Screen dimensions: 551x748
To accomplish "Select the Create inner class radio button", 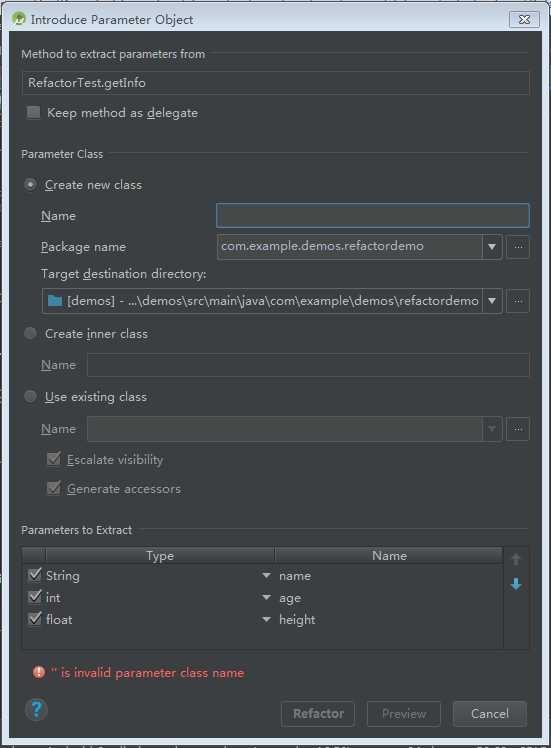I will coord(31,333).
